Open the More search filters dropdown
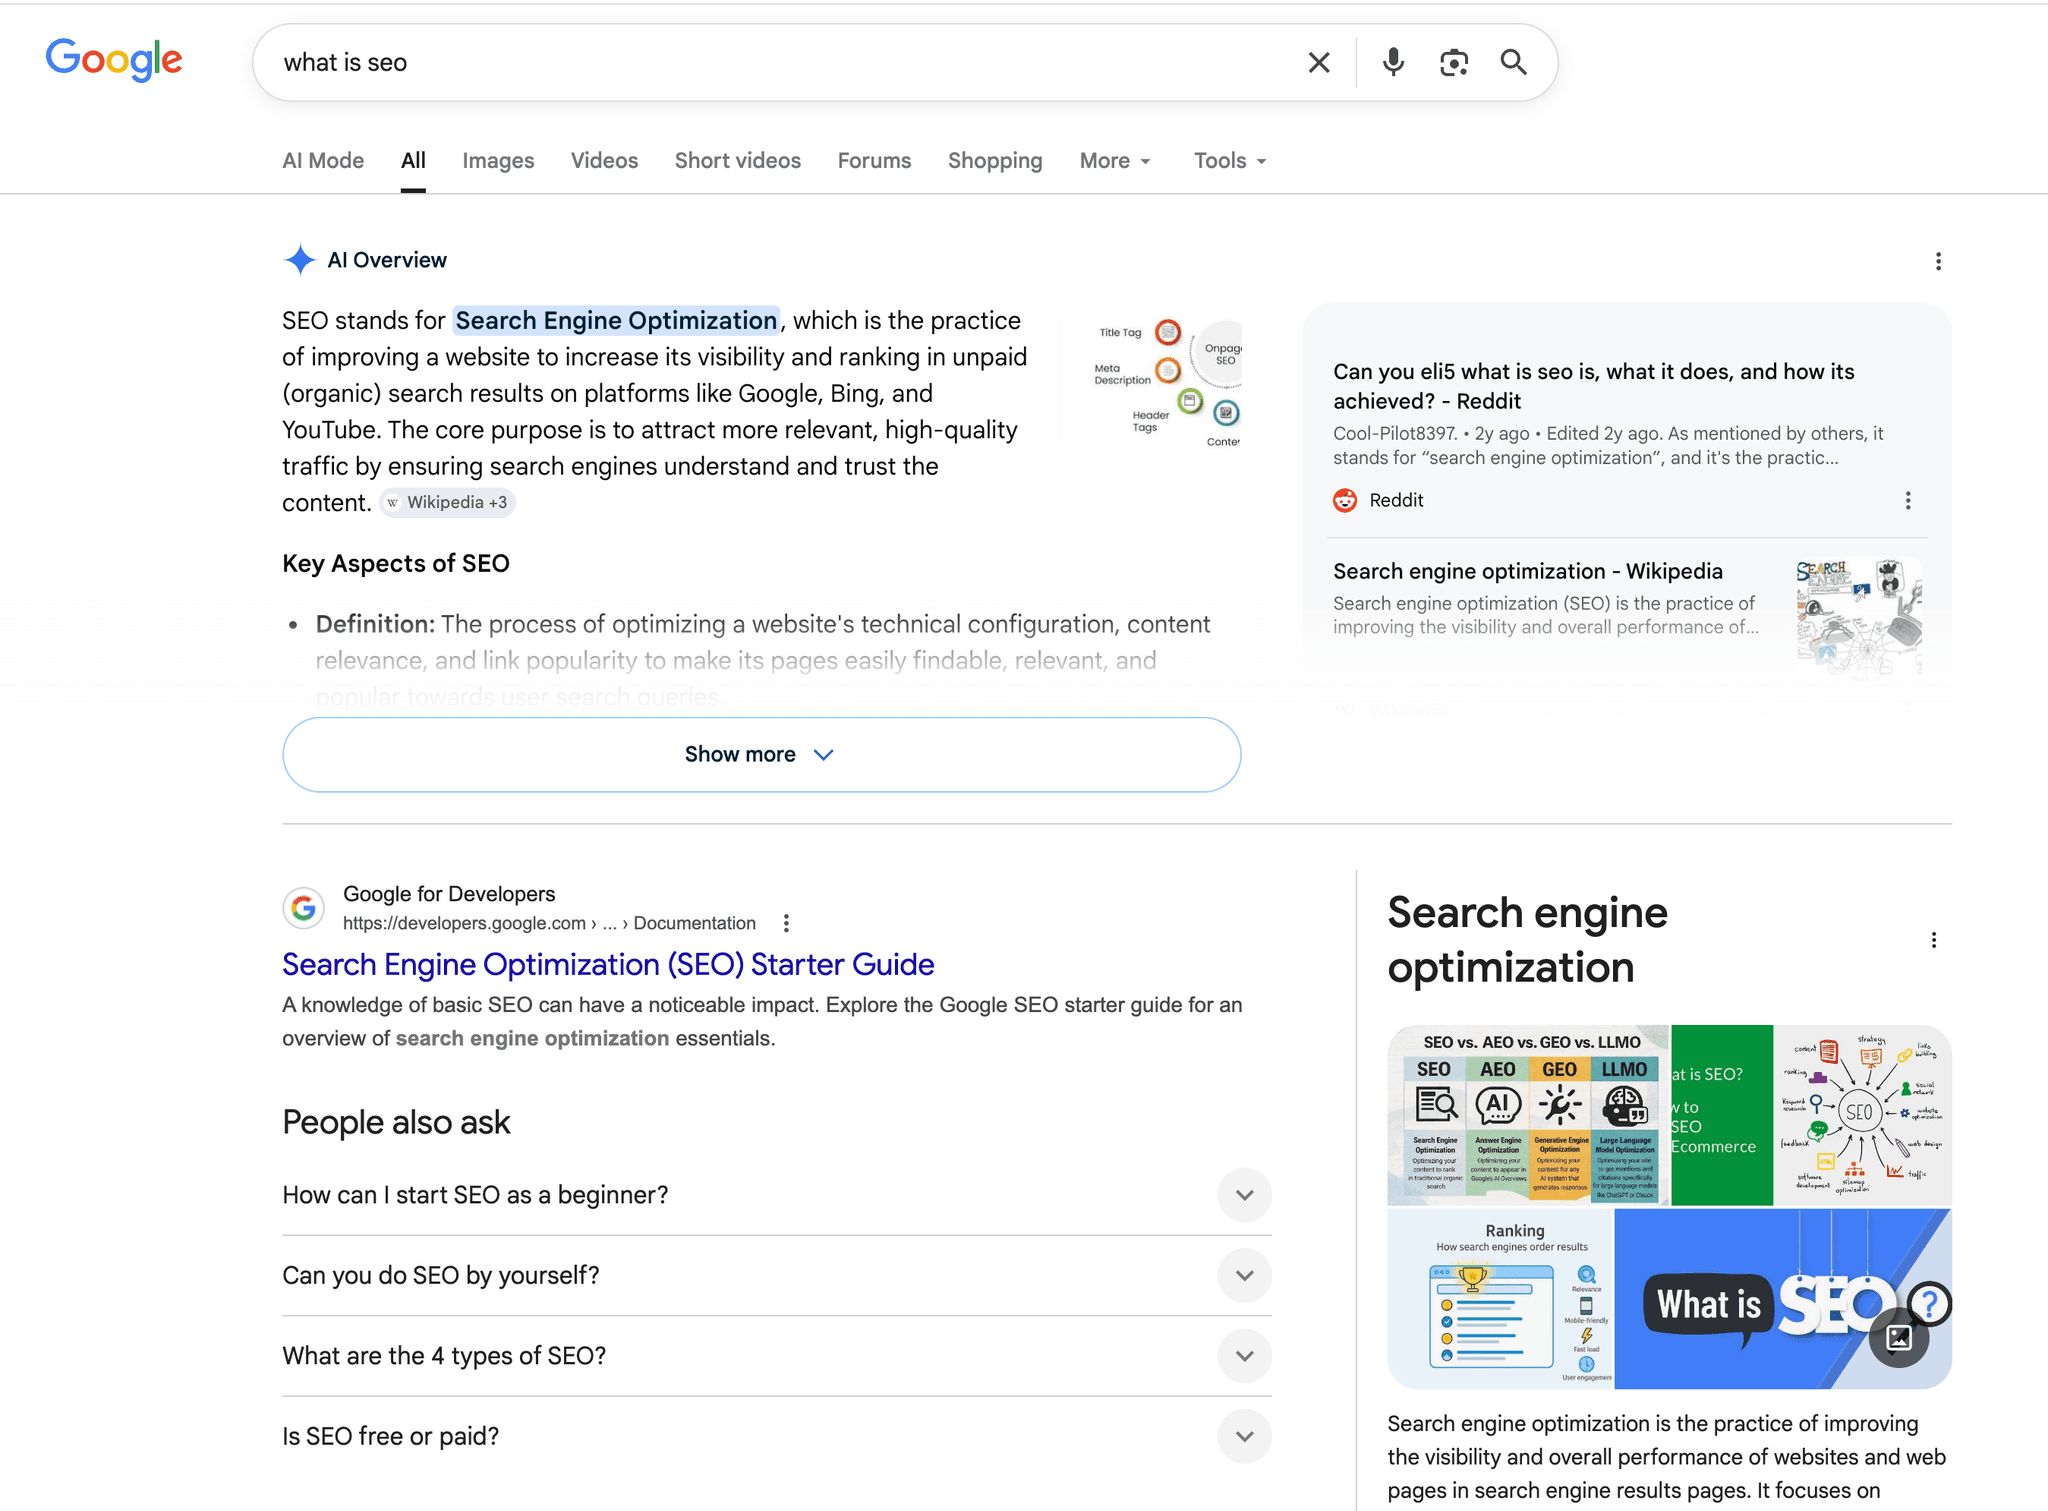2048x1511 pixels. [1115, 161]
